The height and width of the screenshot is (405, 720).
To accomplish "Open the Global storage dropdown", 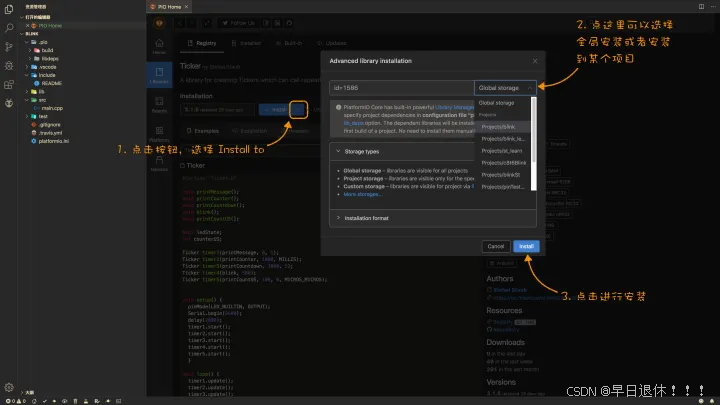I will tap(505, 88).
